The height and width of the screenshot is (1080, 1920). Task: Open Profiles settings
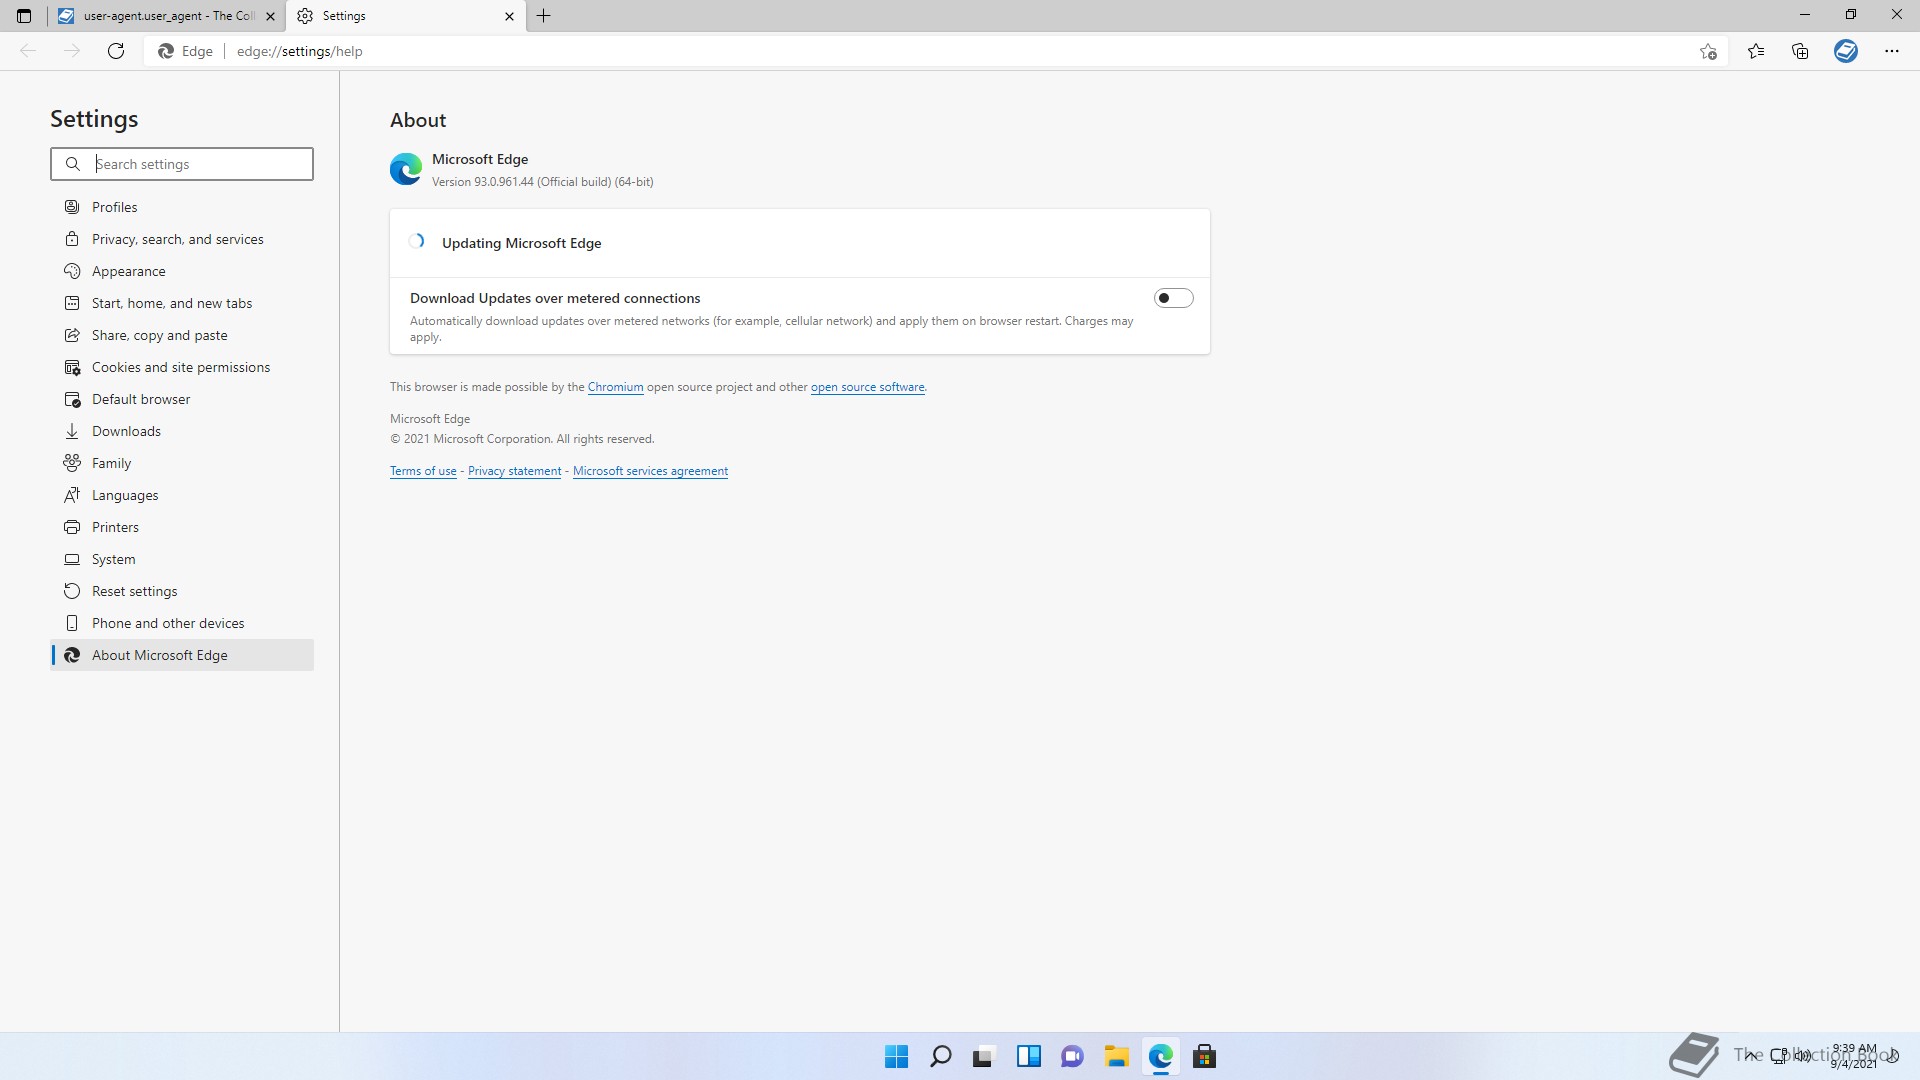(182, 207)
